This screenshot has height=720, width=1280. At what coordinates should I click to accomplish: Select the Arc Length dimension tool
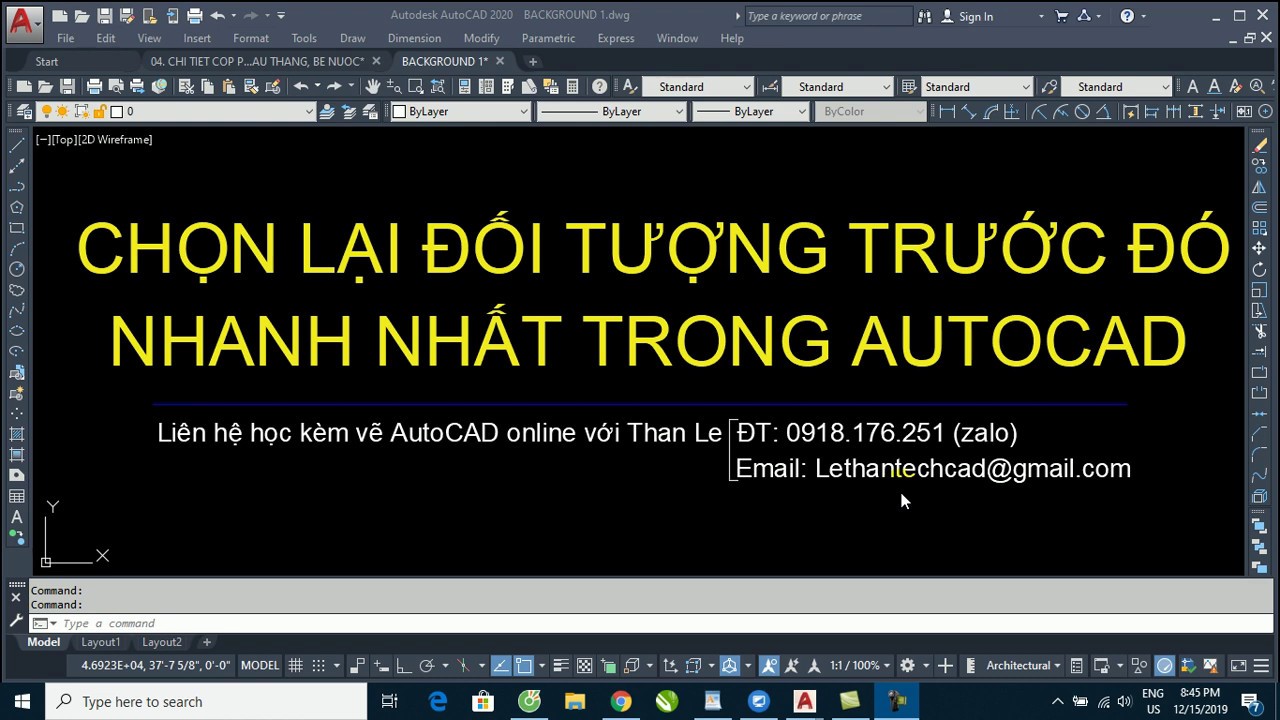(x=991, y=111)
